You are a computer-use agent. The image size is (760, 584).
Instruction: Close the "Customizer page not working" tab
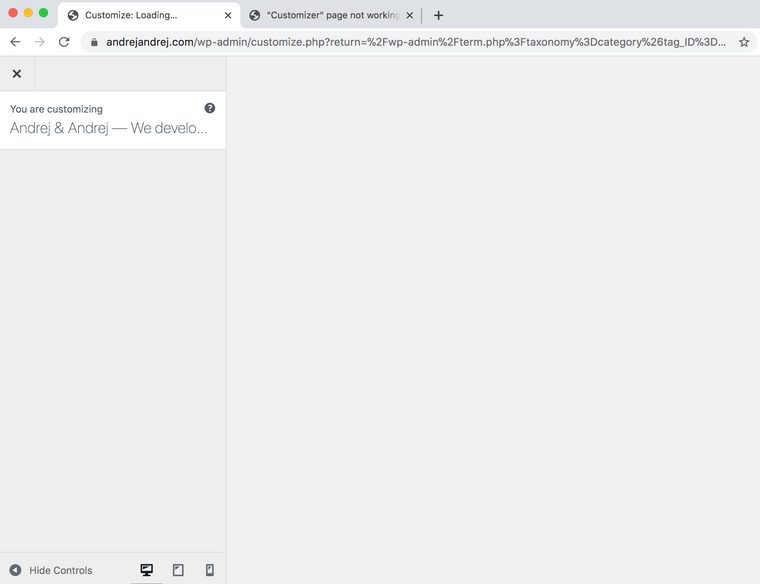coord(409,15)
